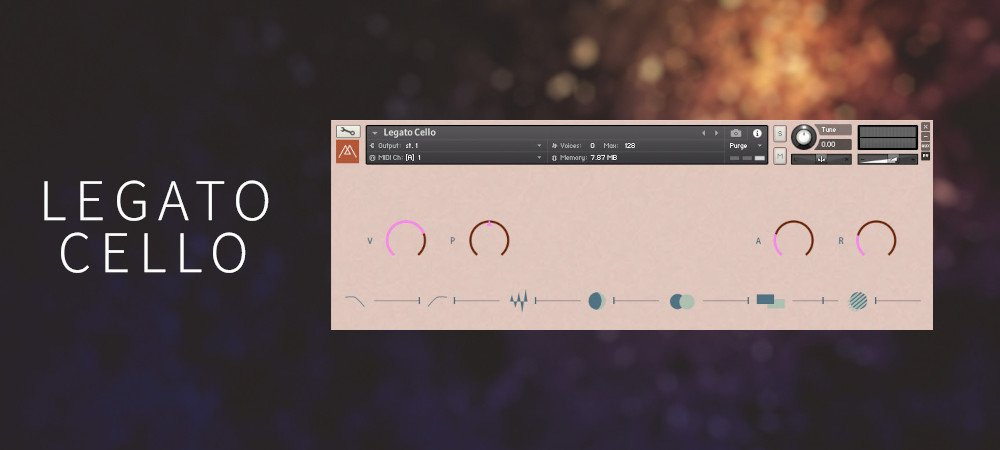This screenshot has width=1000, height=450.
Task: Go to next instrument with right arrow
Action: pos(716,133)
